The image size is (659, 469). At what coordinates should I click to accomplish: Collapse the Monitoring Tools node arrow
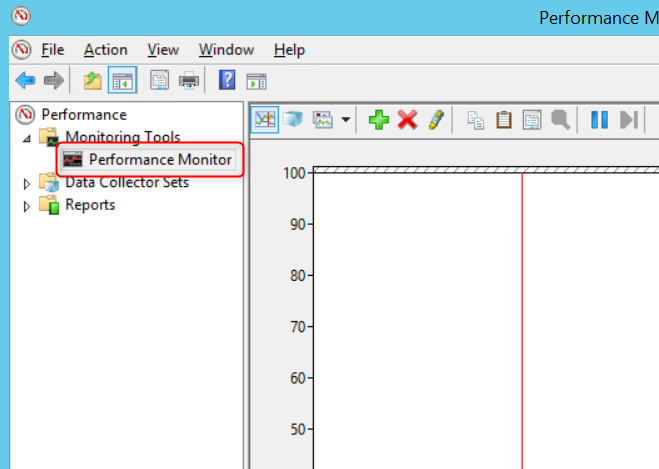[x=26, y=138]
